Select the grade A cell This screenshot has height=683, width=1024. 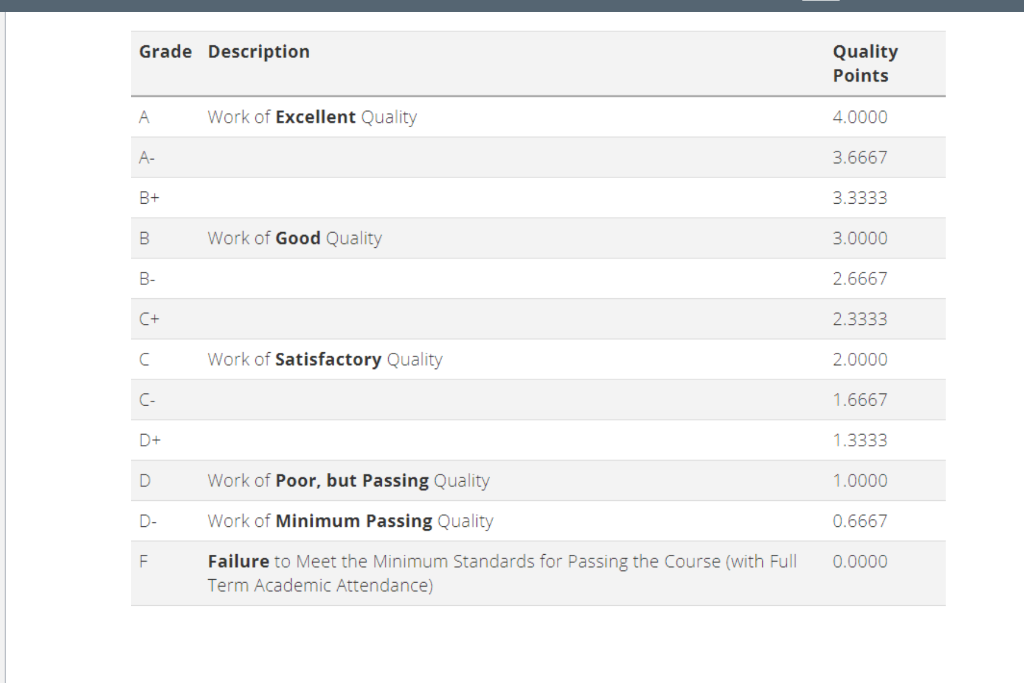[x=144, y=117]
